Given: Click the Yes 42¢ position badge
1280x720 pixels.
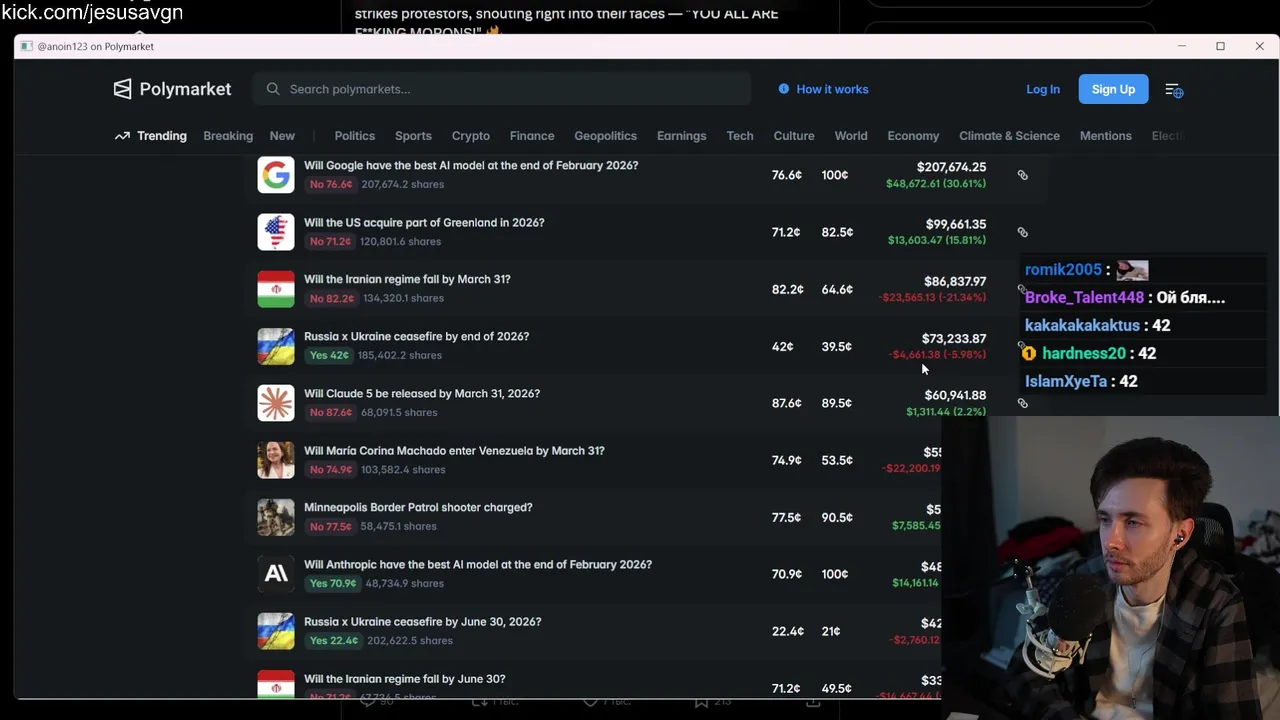Looking at the screenshot, I should [329, 355].
